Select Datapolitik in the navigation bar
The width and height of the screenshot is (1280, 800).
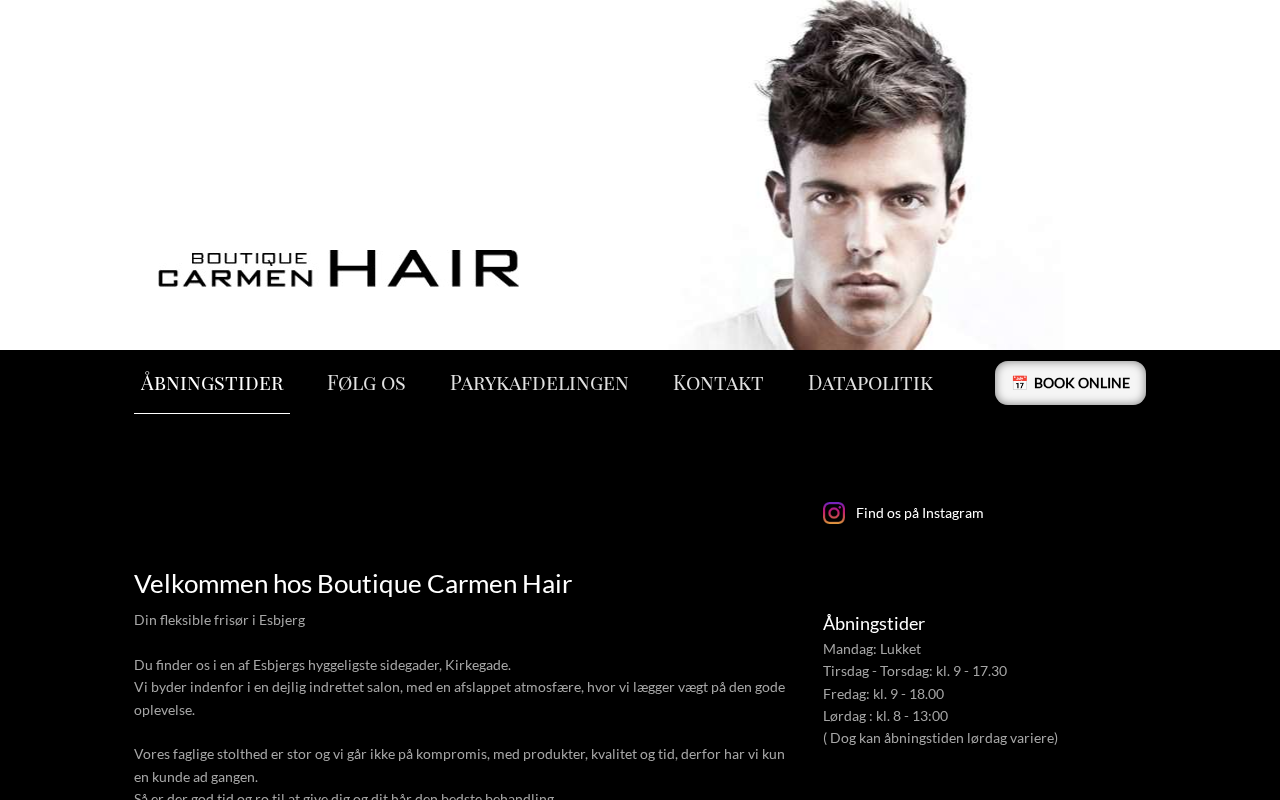pos(870,382)
